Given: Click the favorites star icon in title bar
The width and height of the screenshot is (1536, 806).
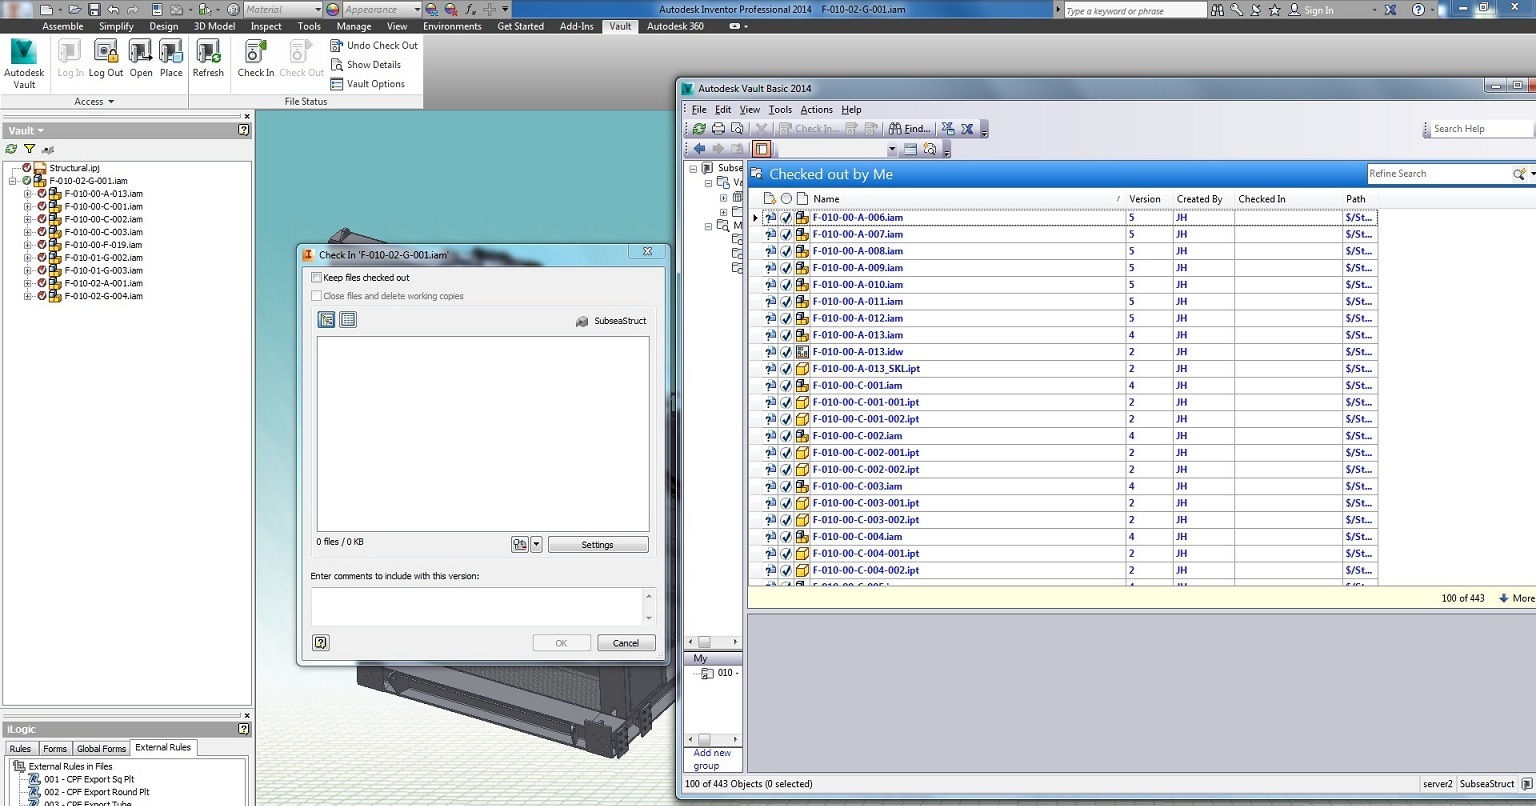Looking at the screenshot, I should [x=1274, y=9].
